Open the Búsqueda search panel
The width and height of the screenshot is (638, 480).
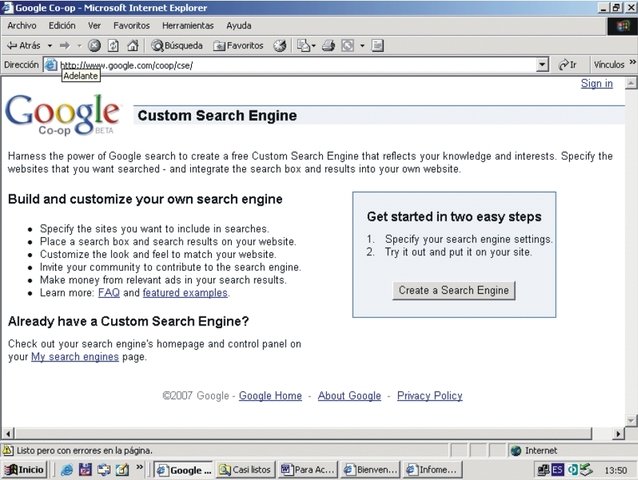click(177, 46)
